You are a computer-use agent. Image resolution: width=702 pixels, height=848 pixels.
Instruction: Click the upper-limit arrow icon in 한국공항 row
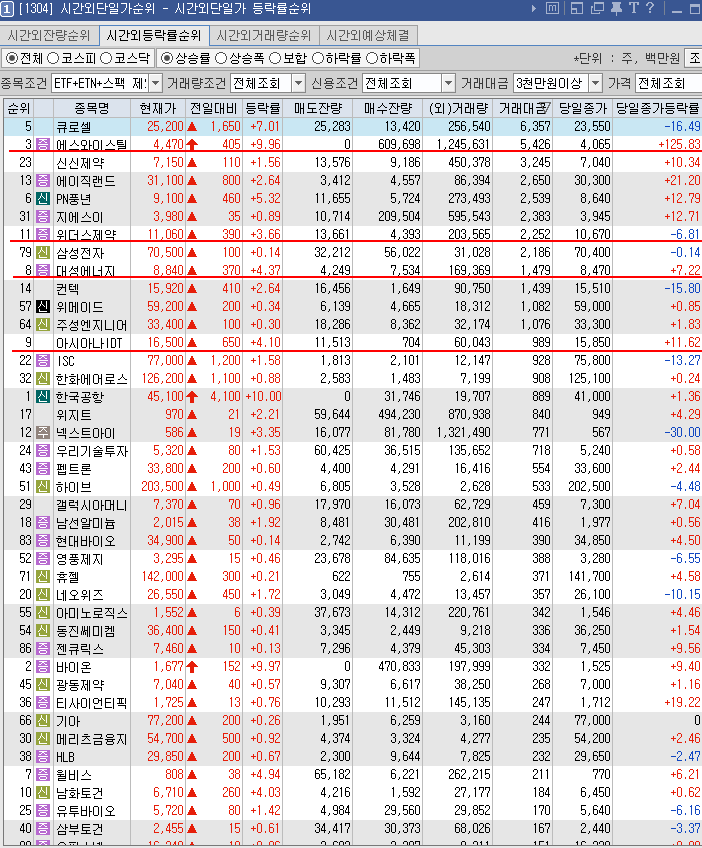192,396
